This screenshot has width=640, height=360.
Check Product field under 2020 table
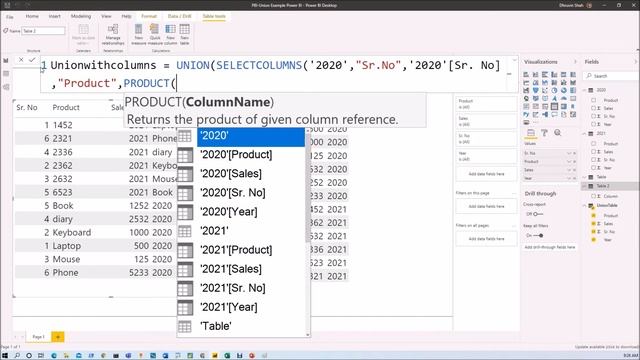[594, 100]
